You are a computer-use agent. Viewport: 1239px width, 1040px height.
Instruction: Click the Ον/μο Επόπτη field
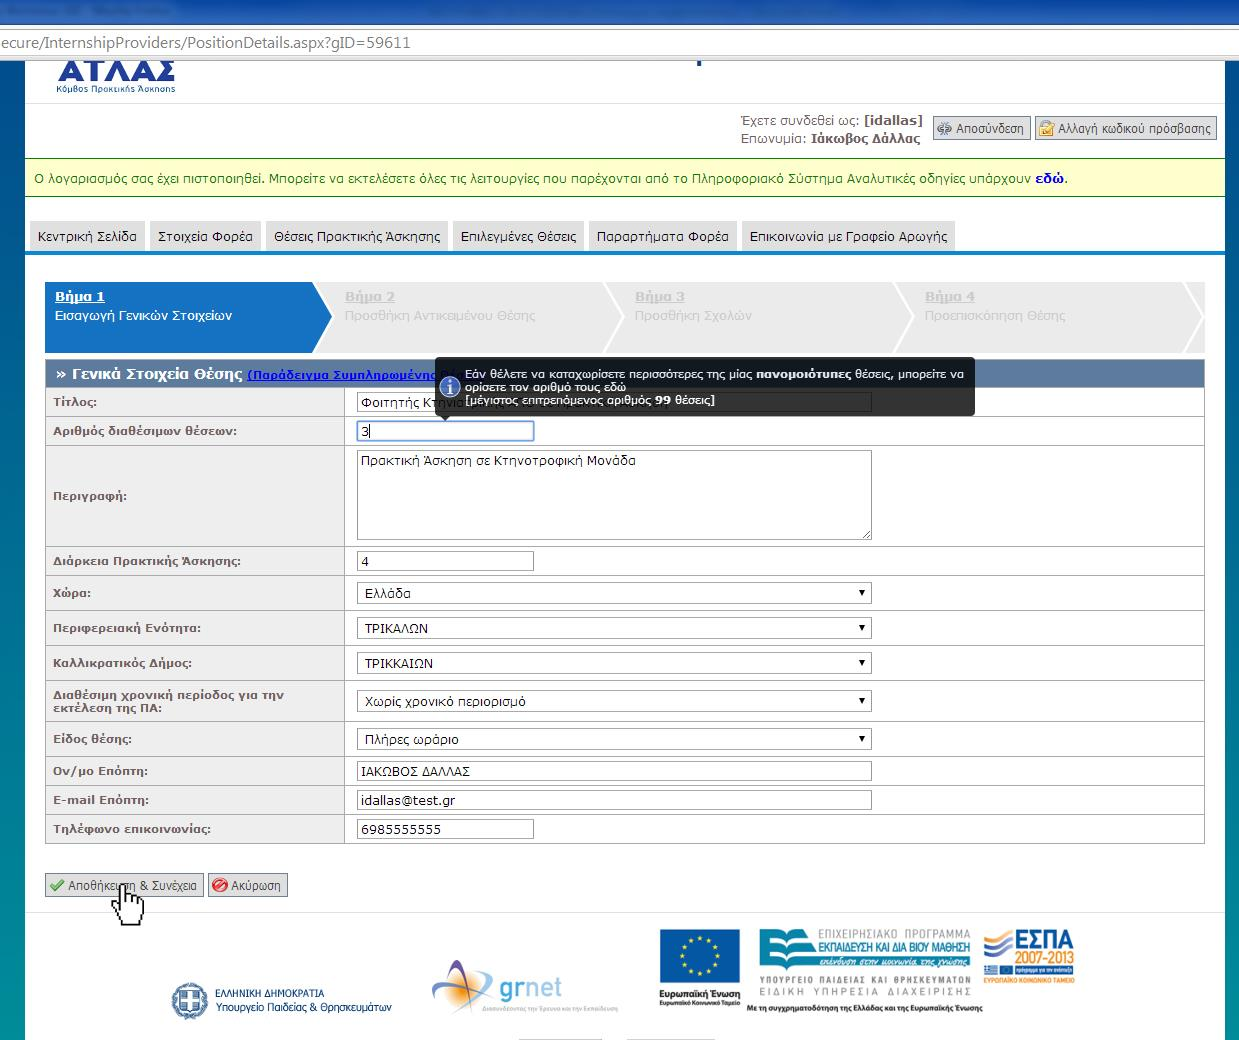pos(614,771)
